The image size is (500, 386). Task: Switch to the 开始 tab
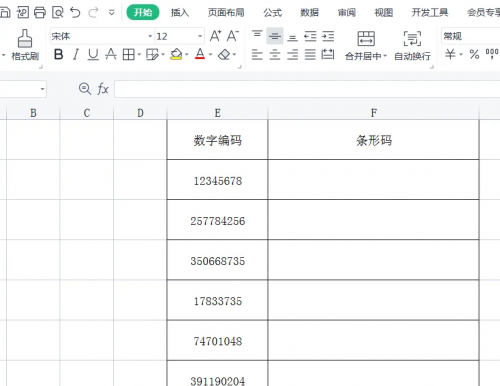click(x=143, y=13)
